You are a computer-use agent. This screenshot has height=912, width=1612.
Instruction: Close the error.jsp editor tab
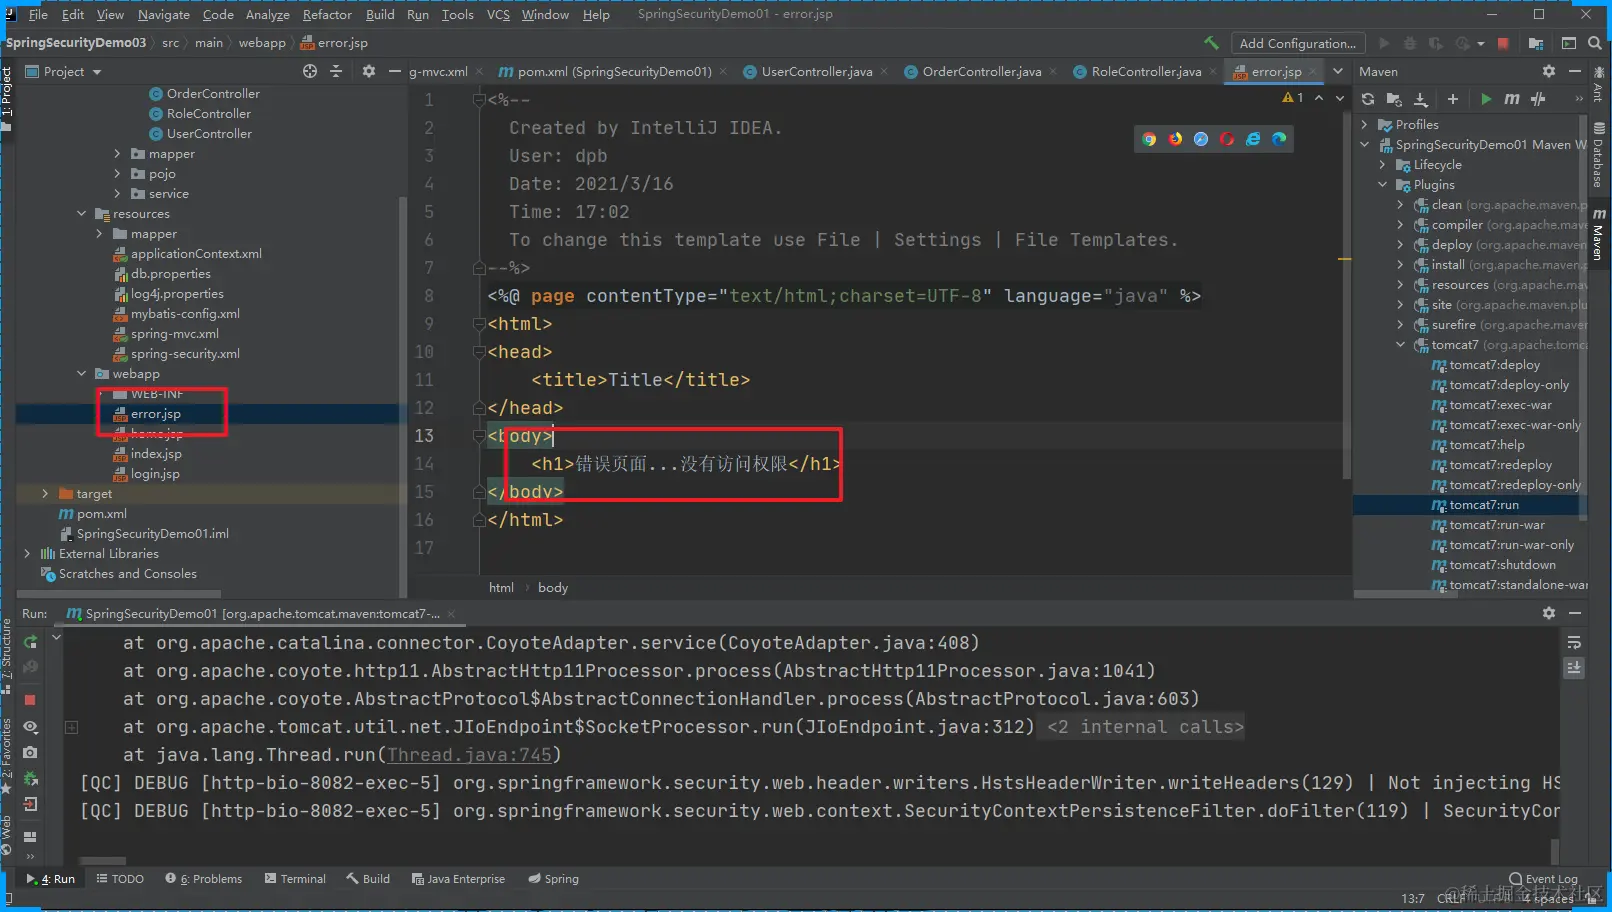pyautogui.click(x=1314, y=71)
